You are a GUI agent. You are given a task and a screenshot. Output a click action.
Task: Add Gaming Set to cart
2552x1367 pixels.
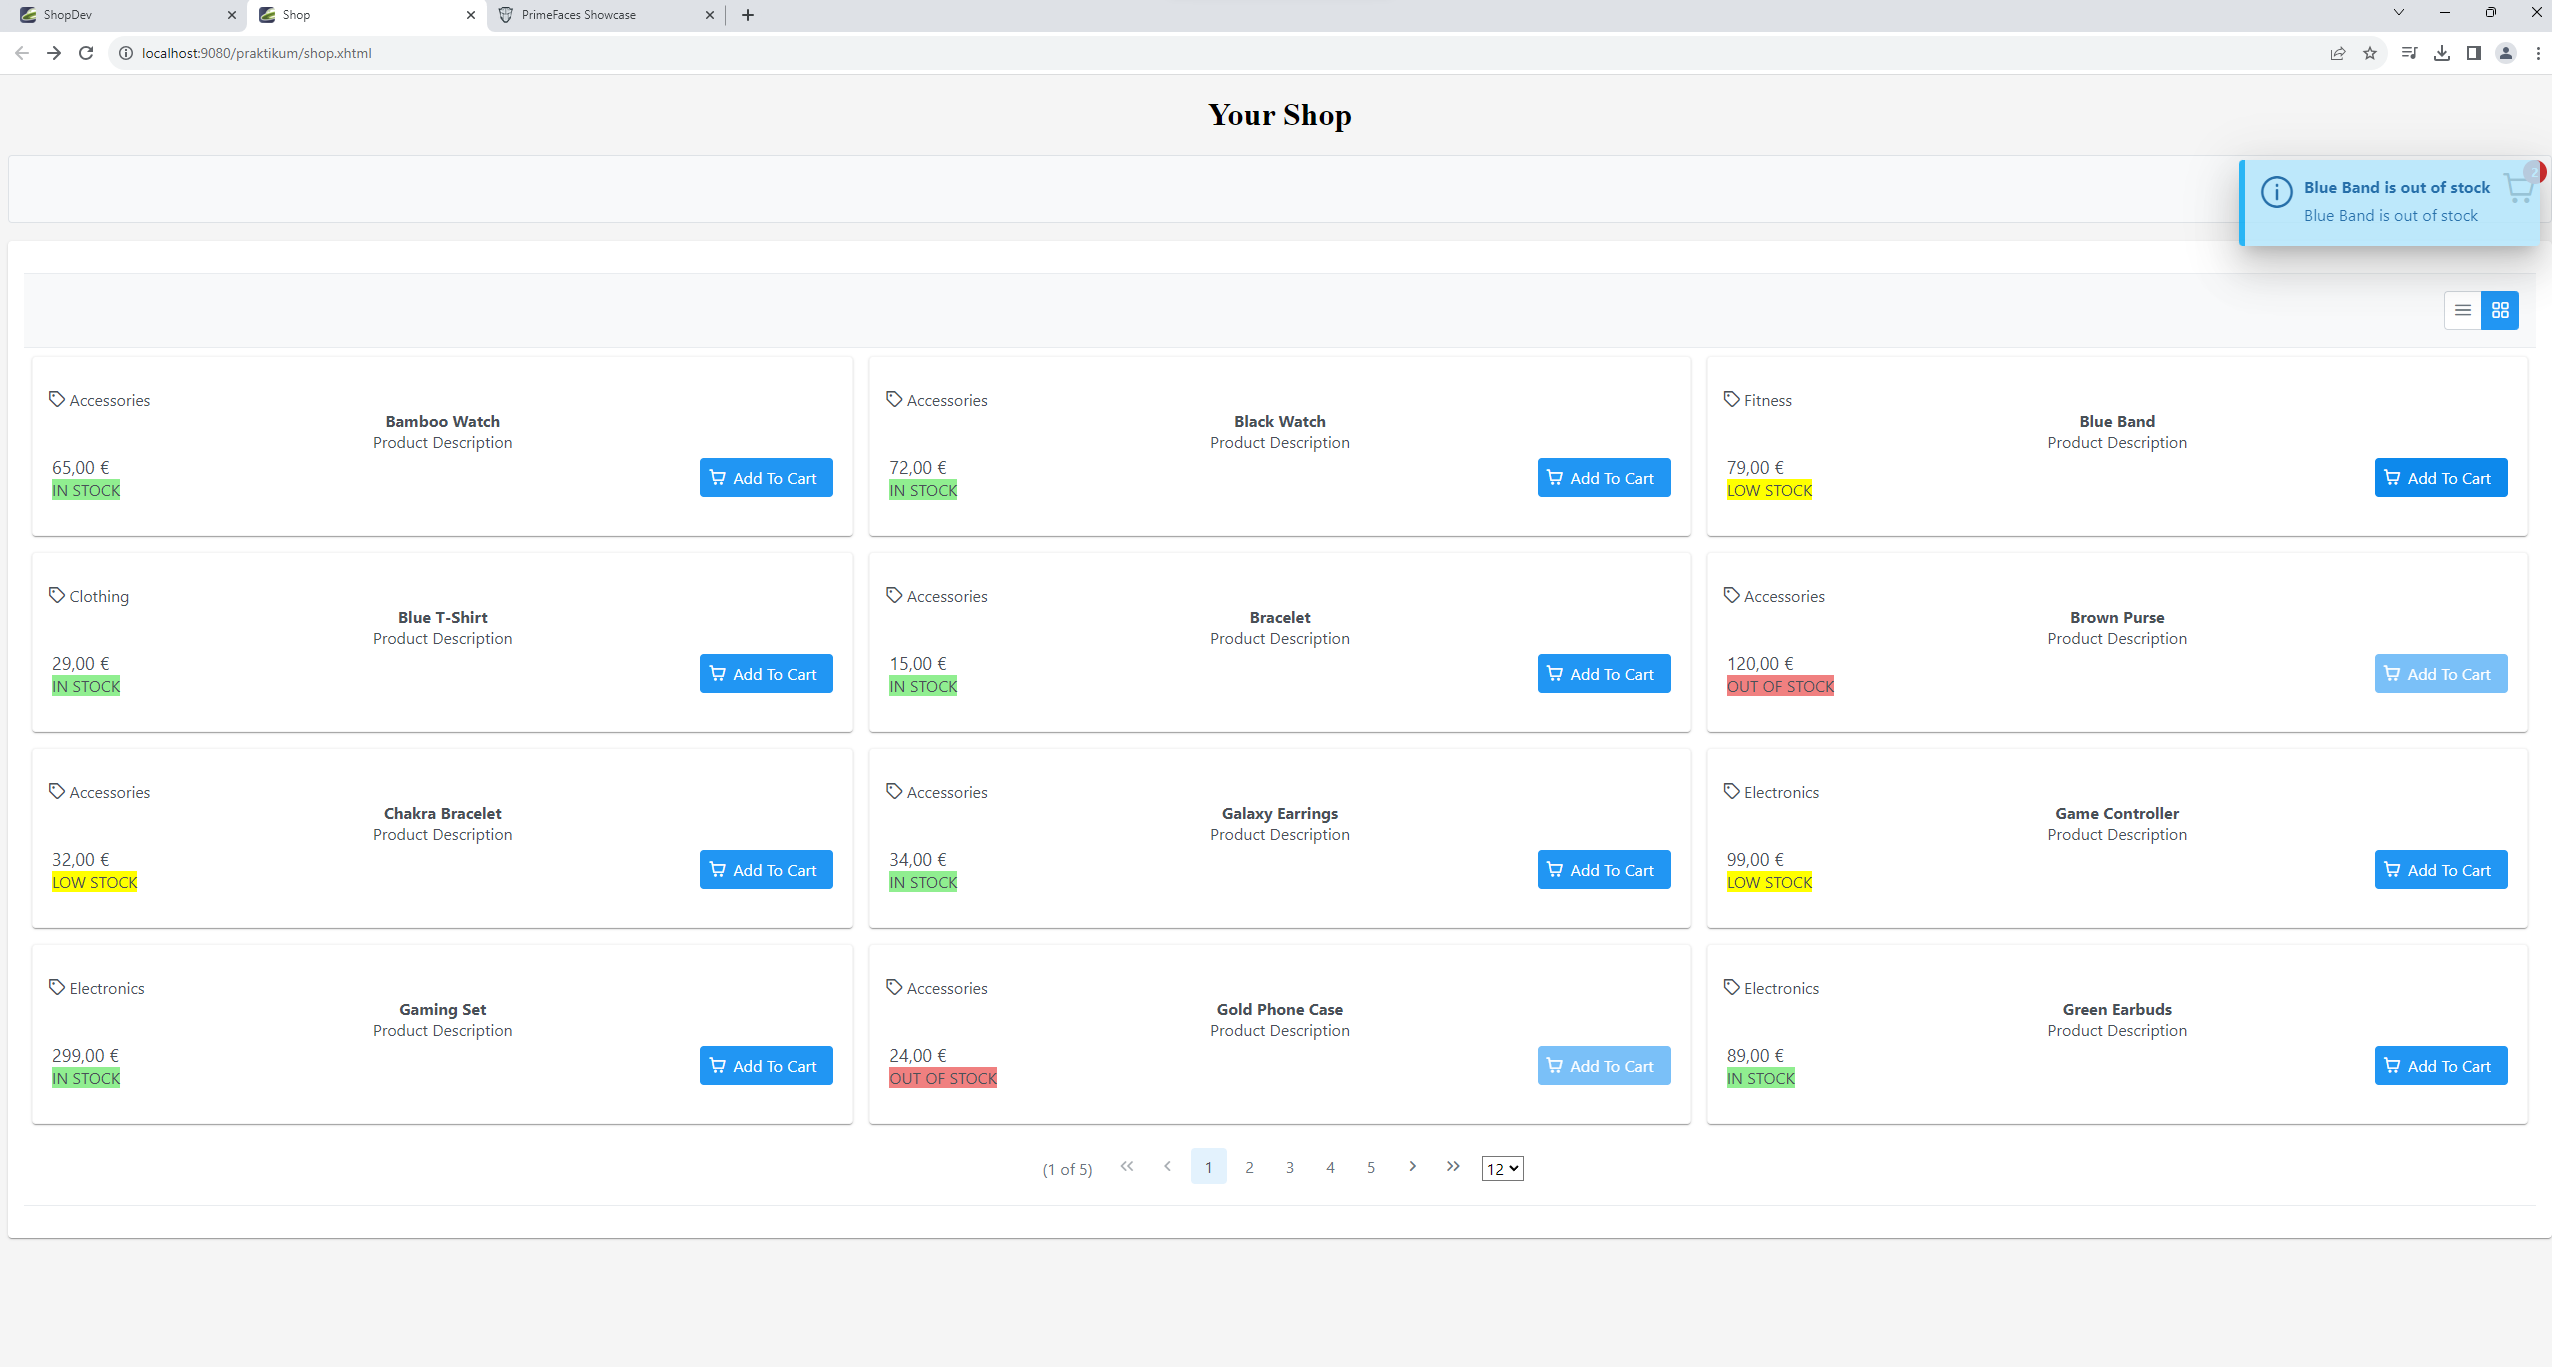pos(766,1066)
